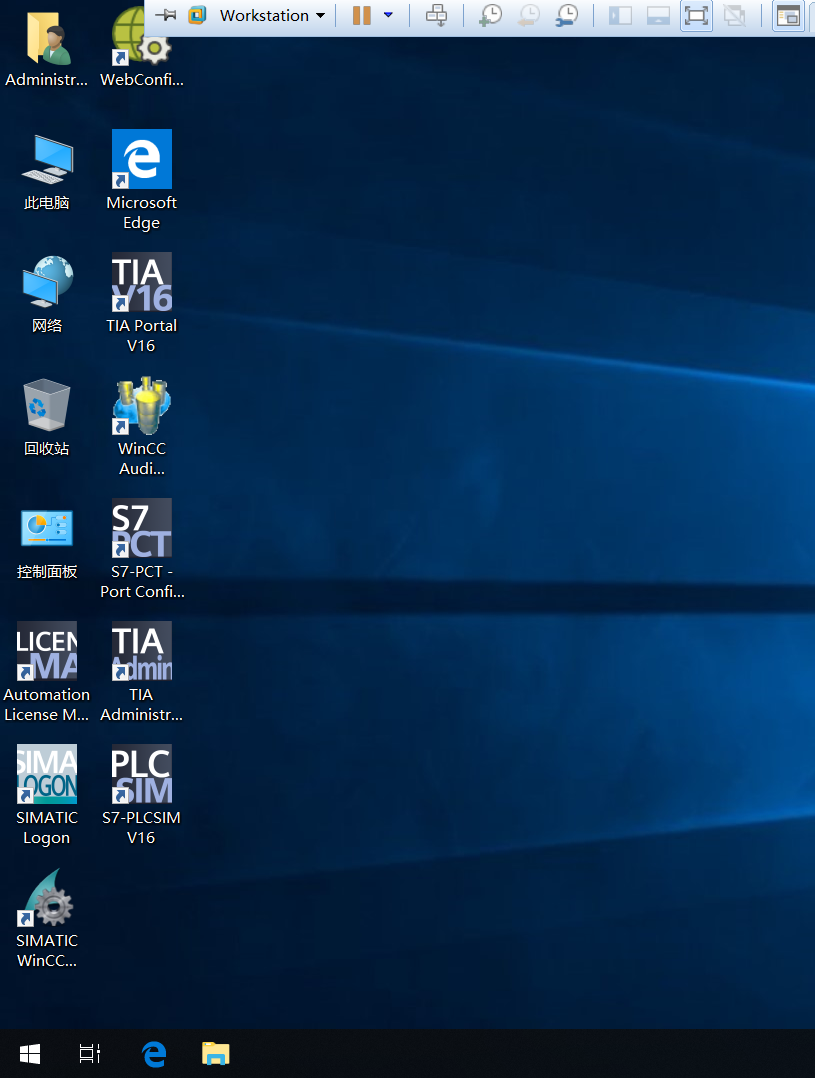The width and height of the screenshot is (815, 1078).
Task: Launch S7-PLCSIM V16 from the desktop
Action: 141,775
